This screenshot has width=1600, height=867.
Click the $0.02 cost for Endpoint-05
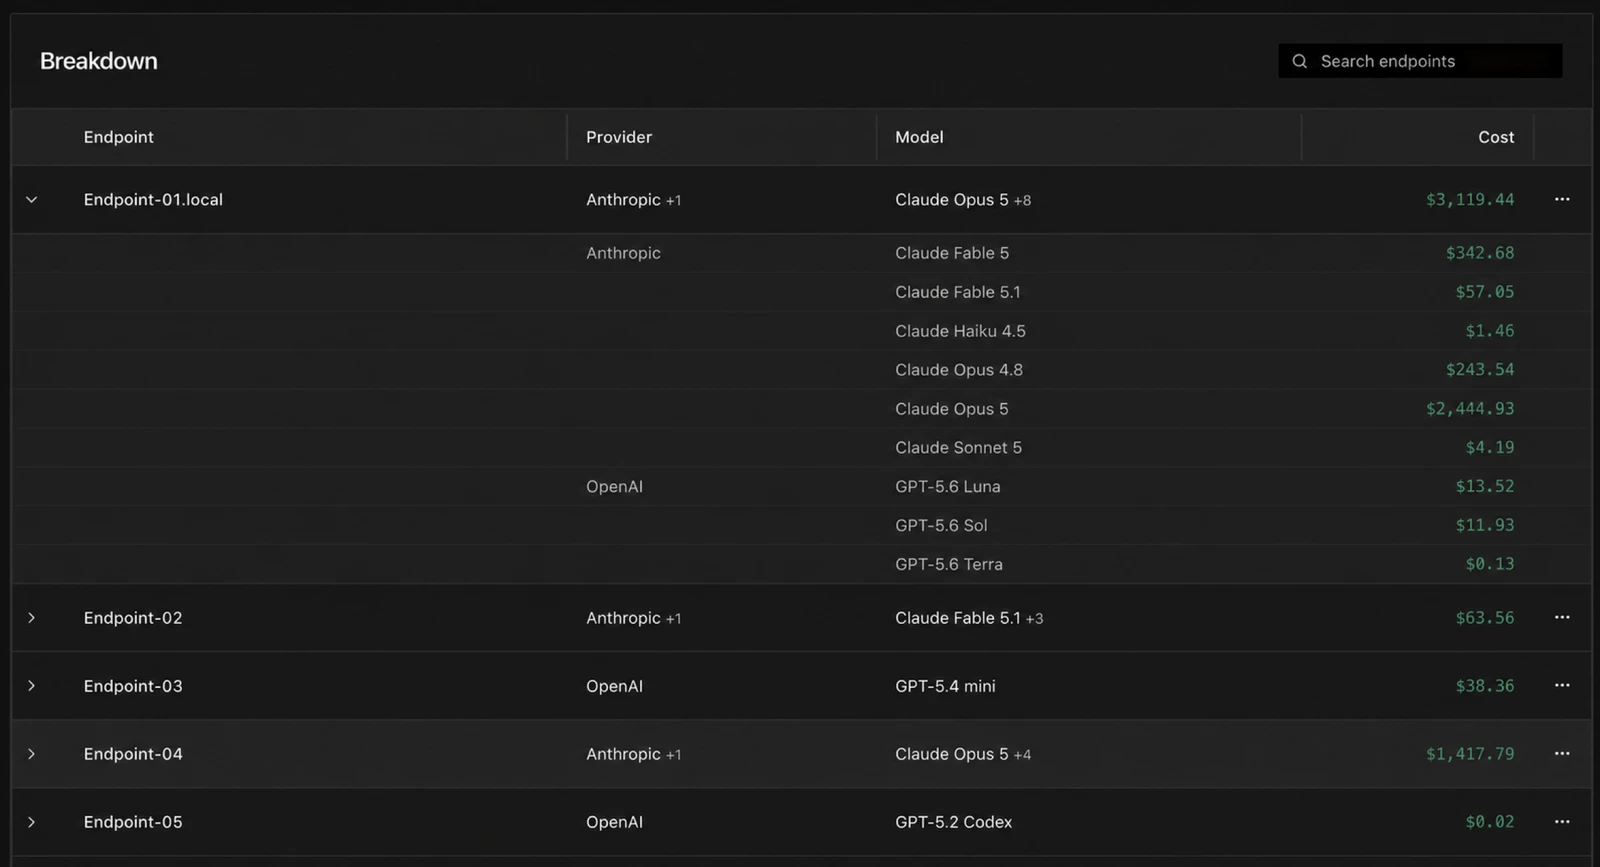pyautogui.click(x=1490, y=822)
